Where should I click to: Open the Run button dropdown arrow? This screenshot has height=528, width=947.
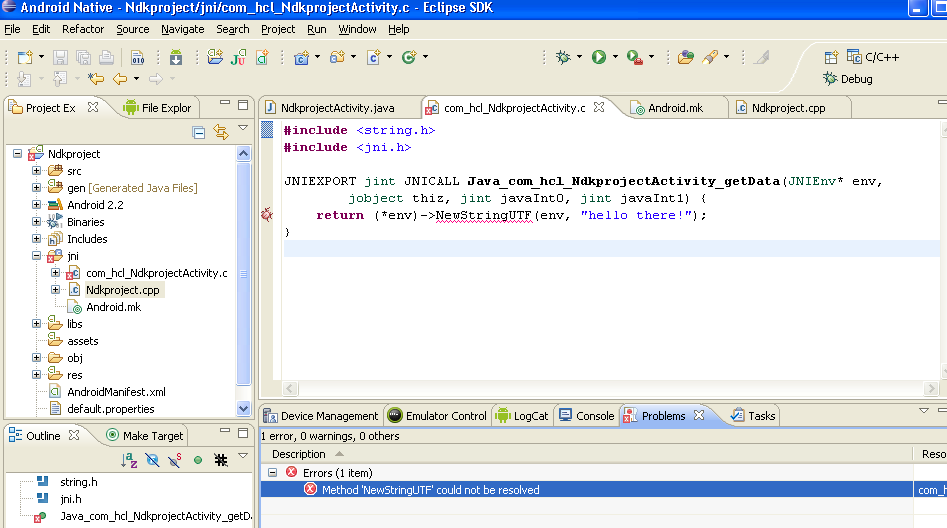[615, 57]
